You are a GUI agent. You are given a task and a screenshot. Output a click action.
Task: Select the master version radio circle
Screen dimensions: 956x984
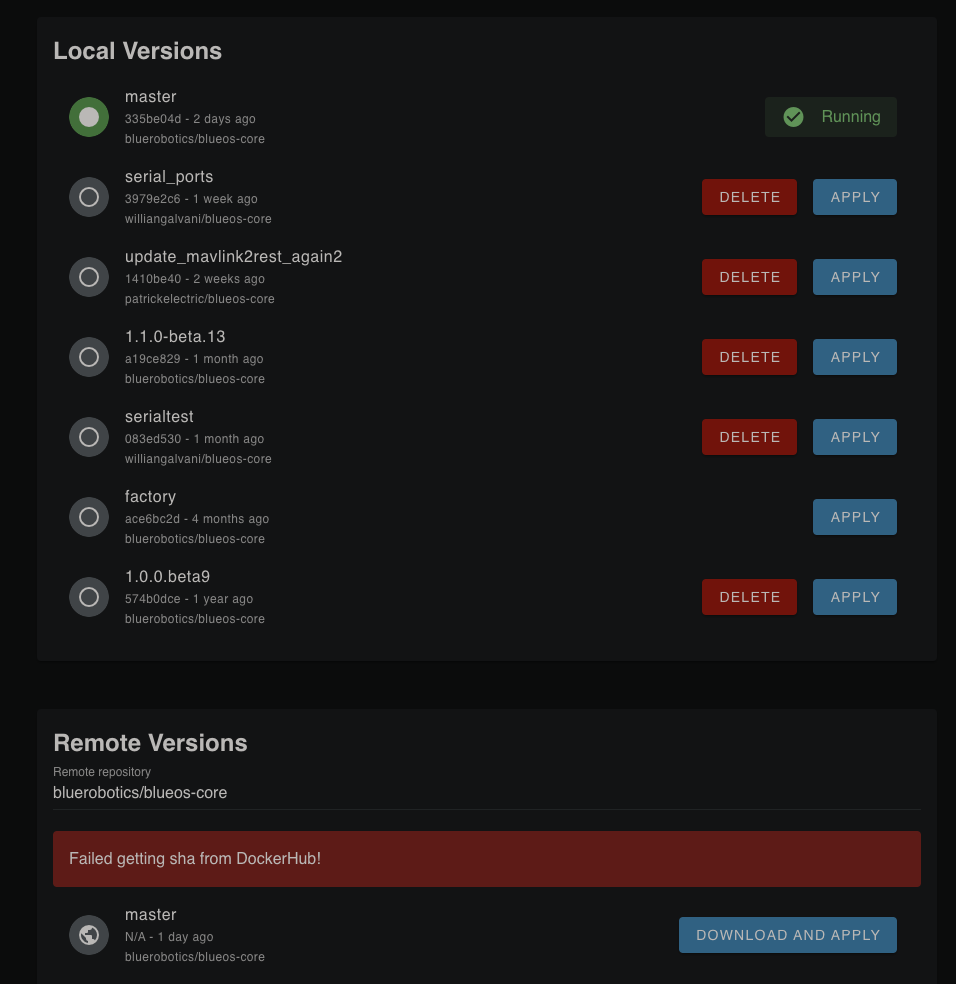click(x=88, y=116)
